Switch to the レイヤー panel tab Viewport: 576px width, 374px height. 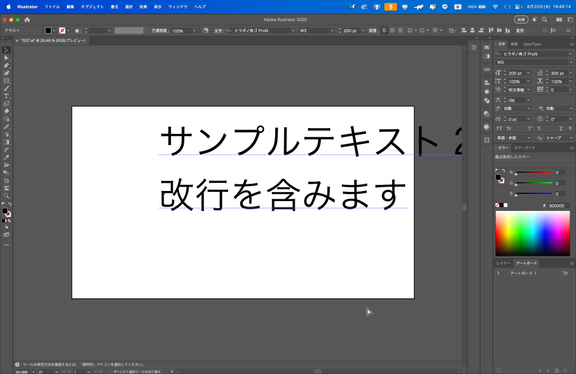[x=503, y=263]
